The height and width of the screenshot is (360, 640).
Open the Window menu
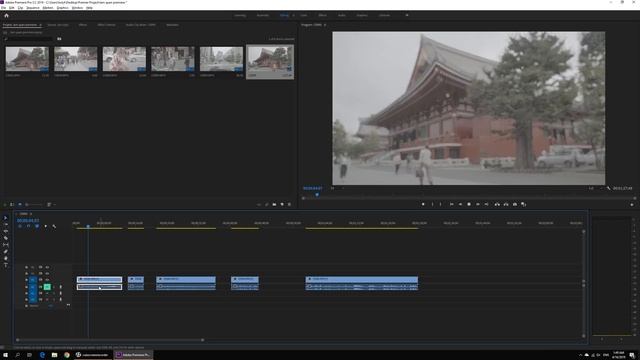coord(77,8)
